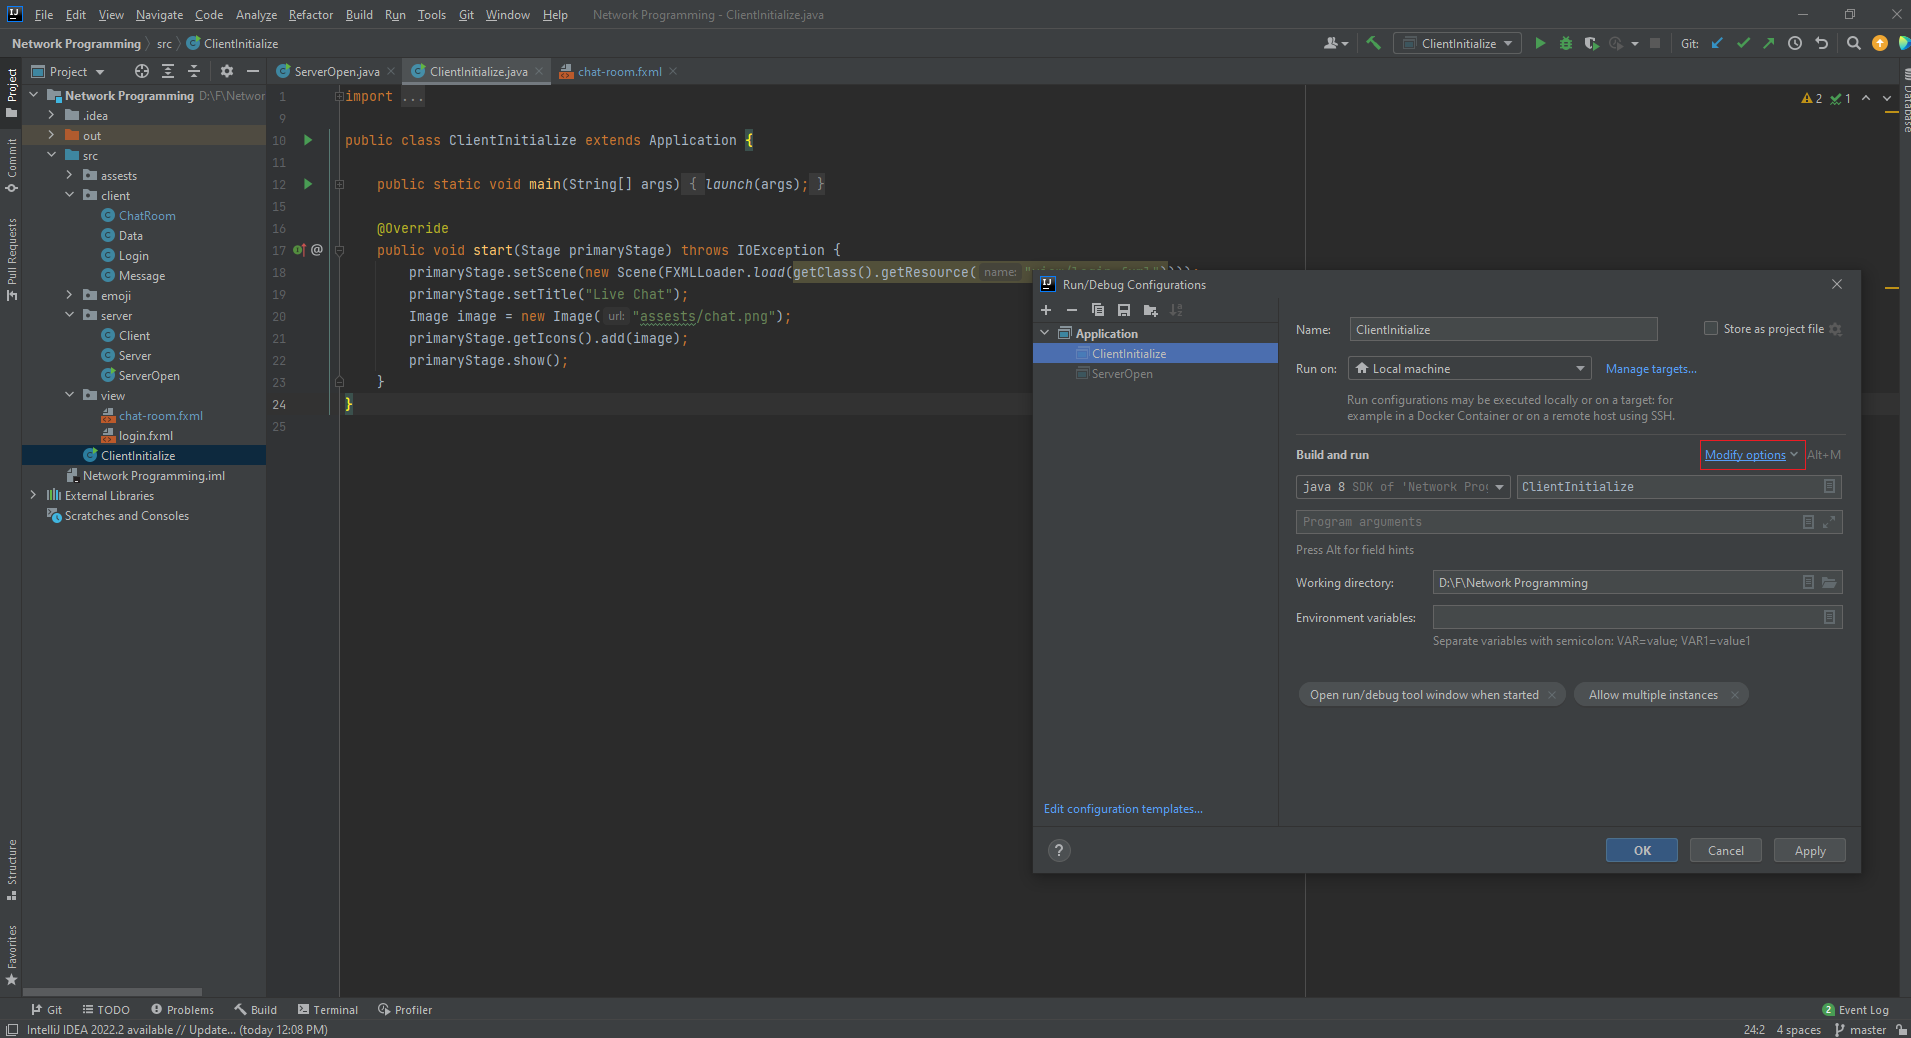Remove 'Allow multiple instances' option tag

[1735, 695]
